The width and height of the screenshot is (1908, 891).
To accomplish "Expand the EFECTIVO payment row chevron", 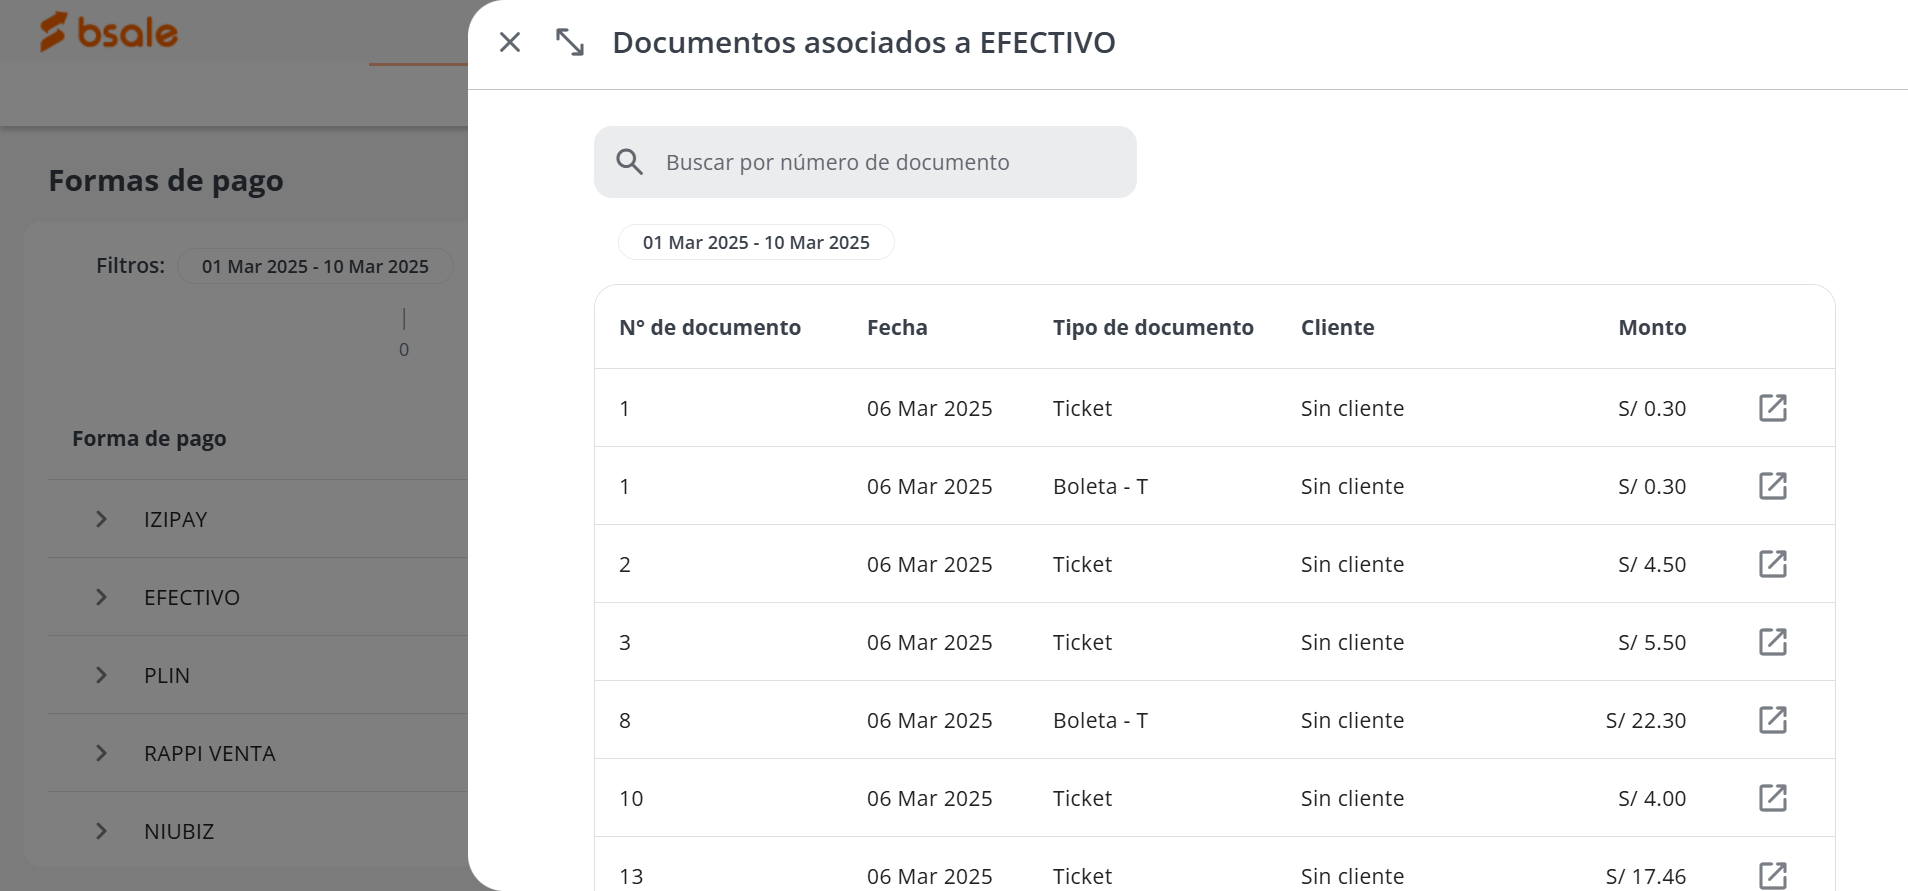I will coord(101,597).
